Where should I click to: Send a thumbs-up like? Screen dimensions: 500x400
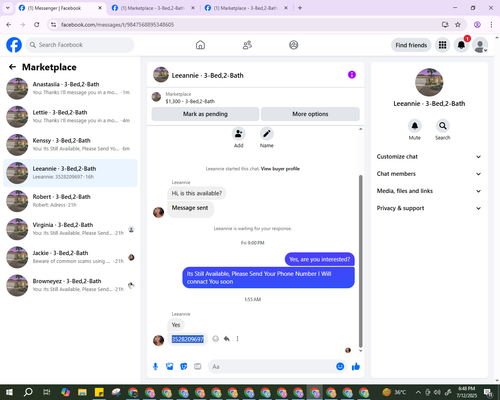click(x=356, y=367)
